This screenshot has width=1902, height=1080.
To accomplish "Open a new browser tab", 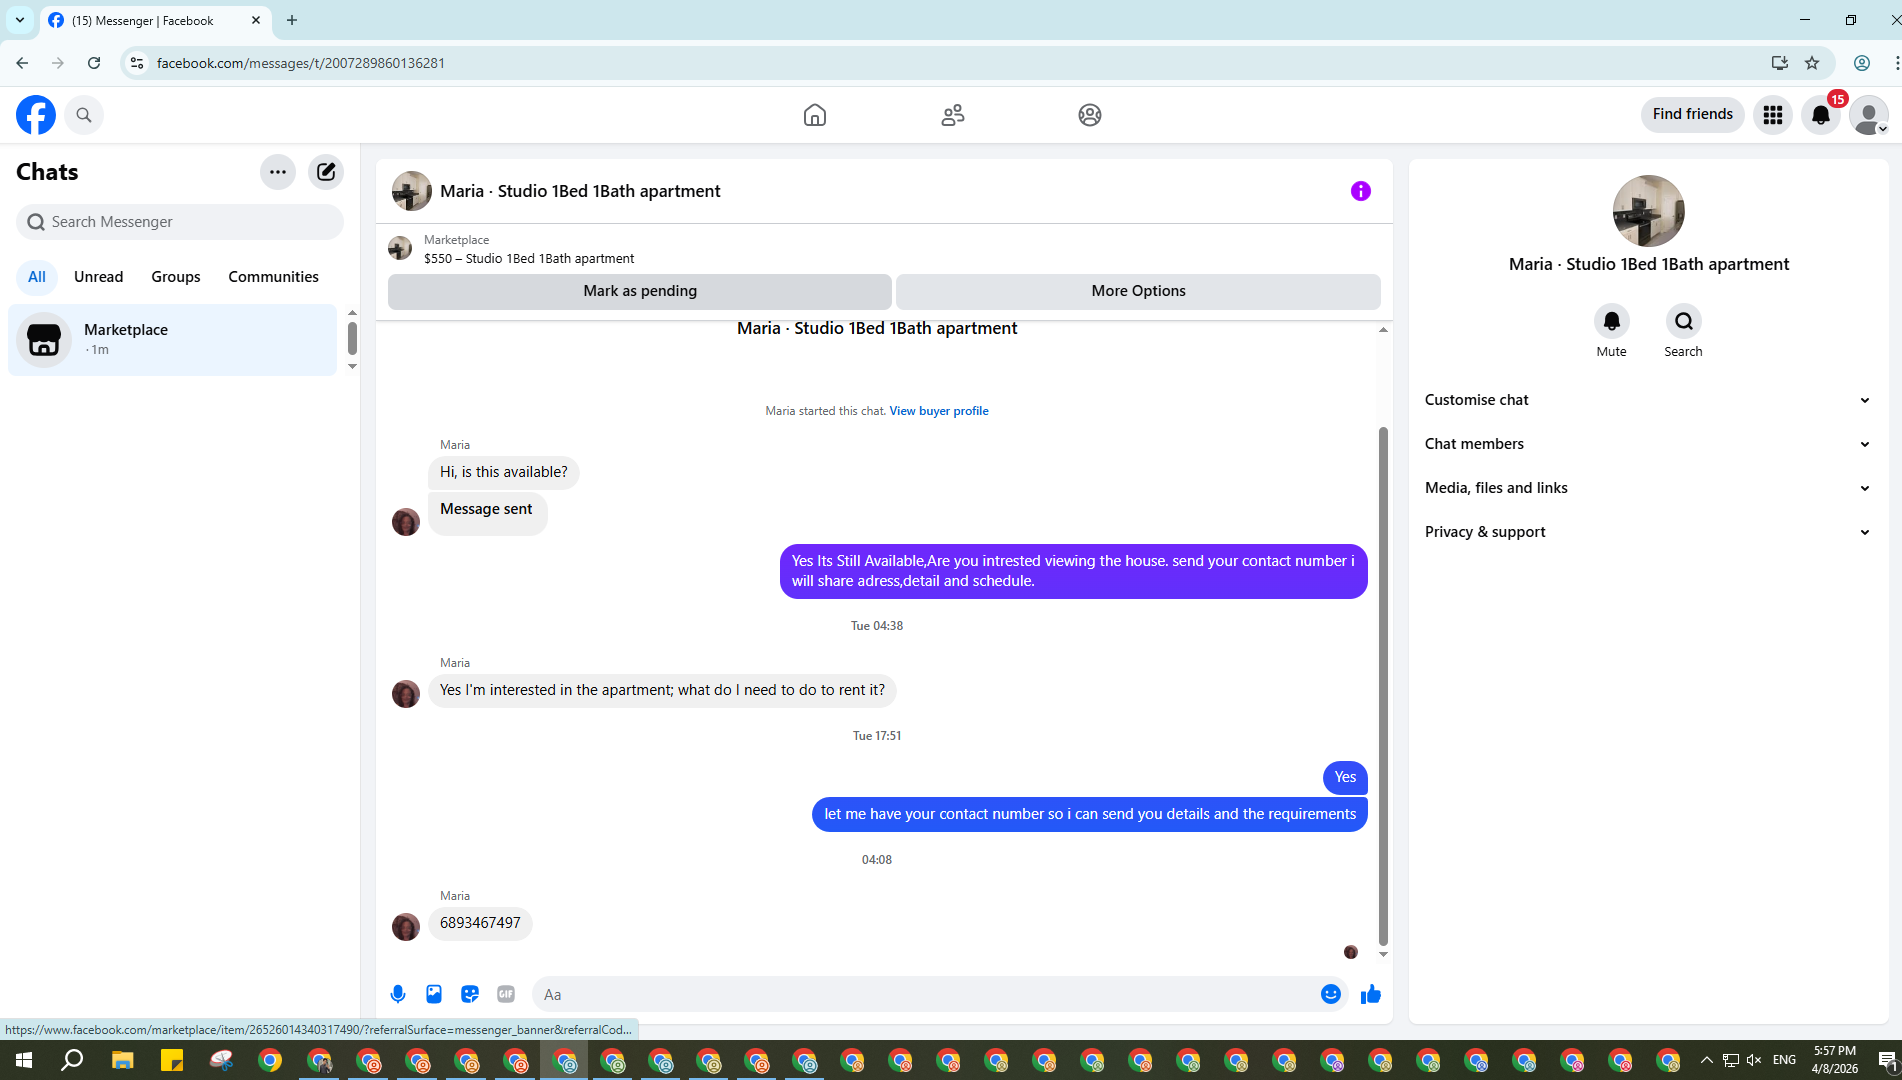I will [x=292, y=20].
